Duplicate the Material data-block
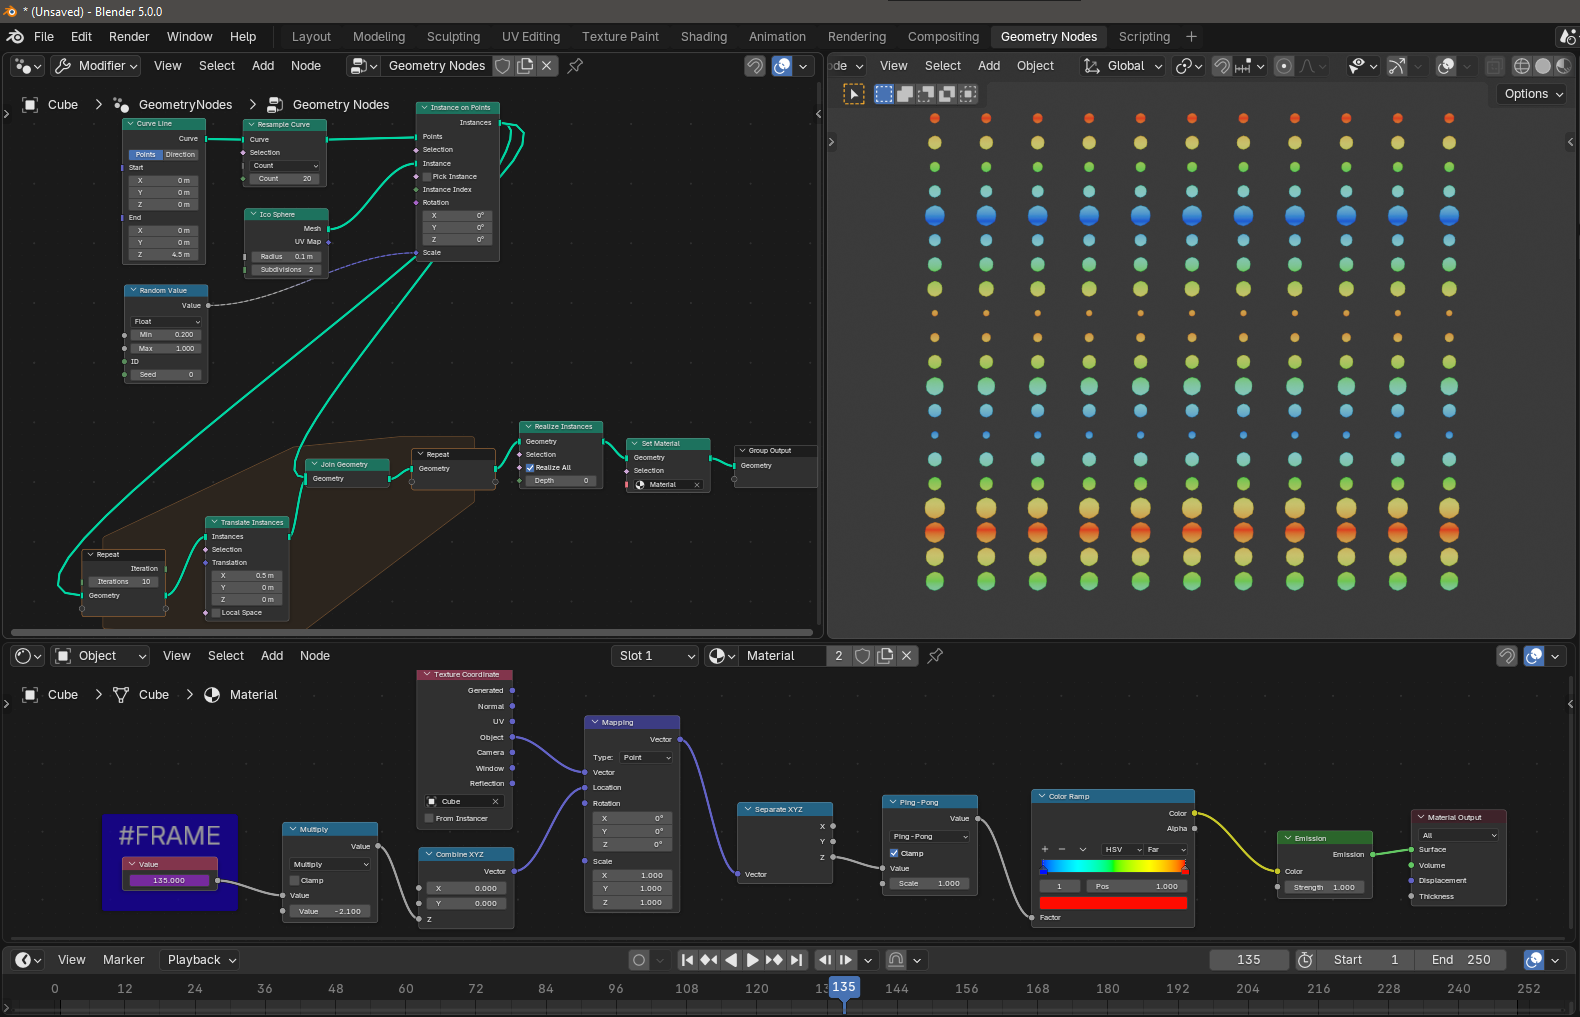 pos(885,656)
